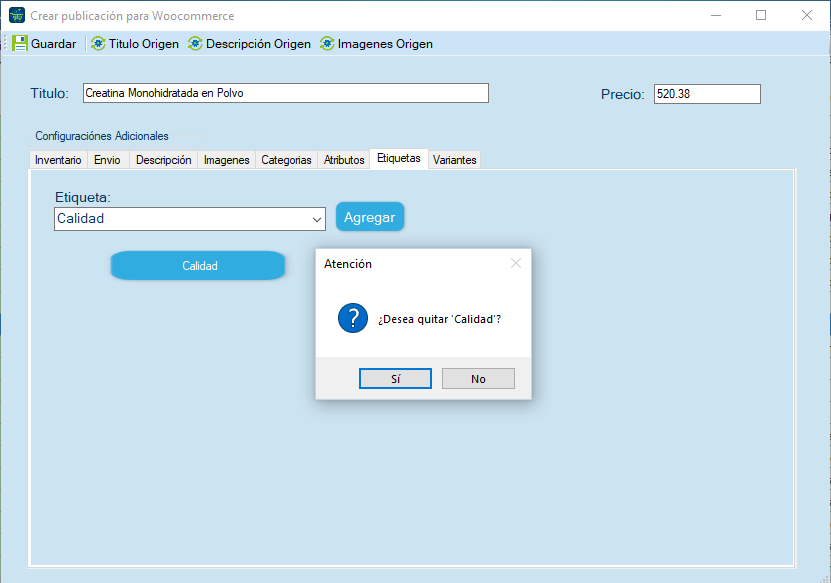
Task: Click the Titulo Origen refresh icon
Action: point(98,43)
